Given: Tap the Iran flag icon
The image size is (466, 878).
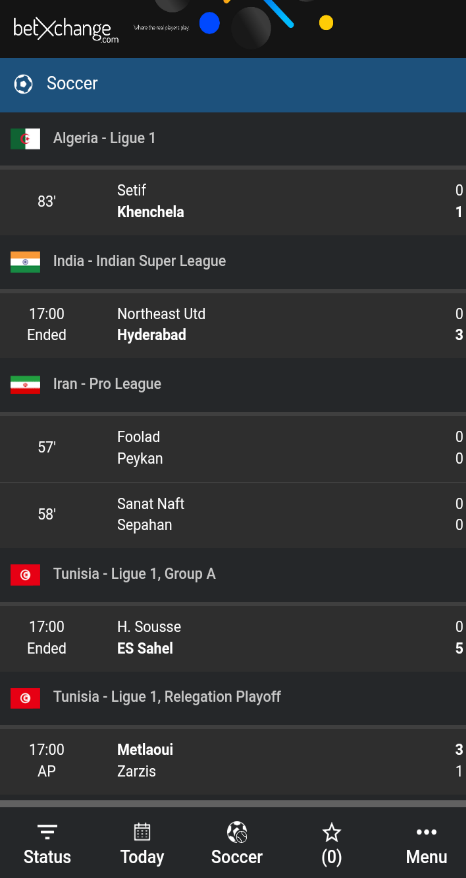Looking at the screenshot, I should click(x=25, y=385).
